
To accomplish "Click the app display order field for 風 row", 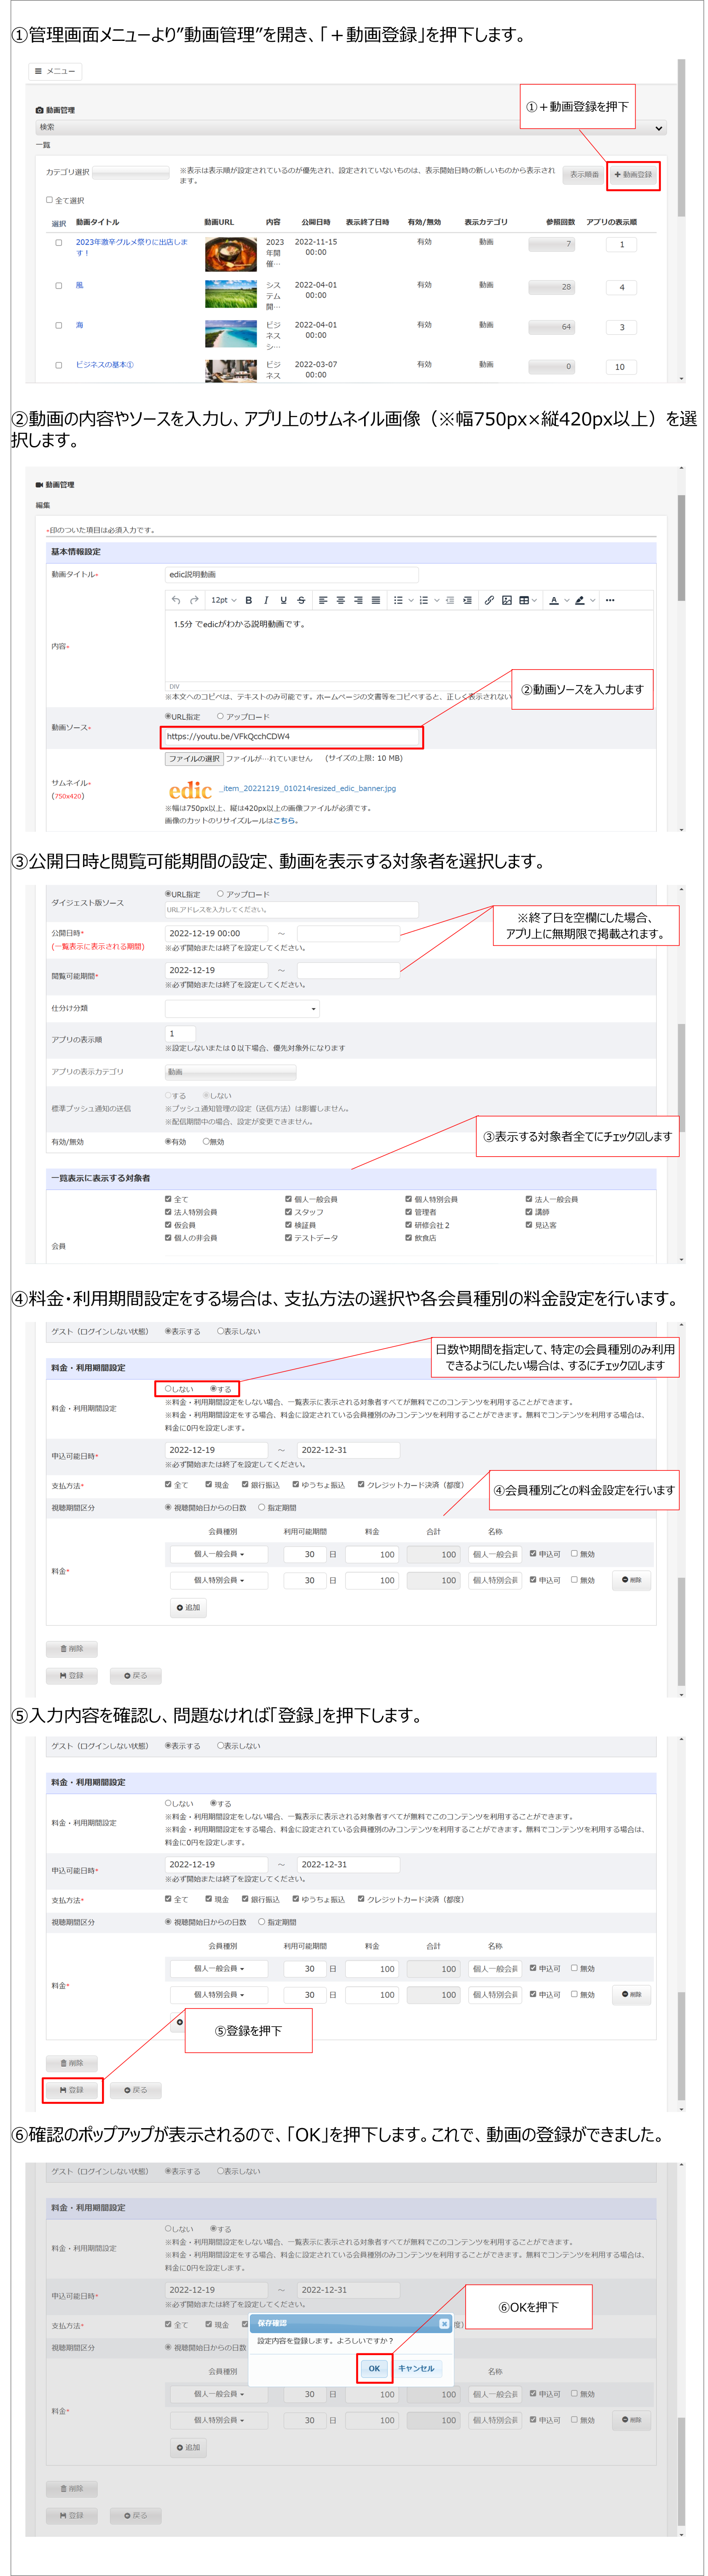I will pyautogui.click(x=621, y=287).
